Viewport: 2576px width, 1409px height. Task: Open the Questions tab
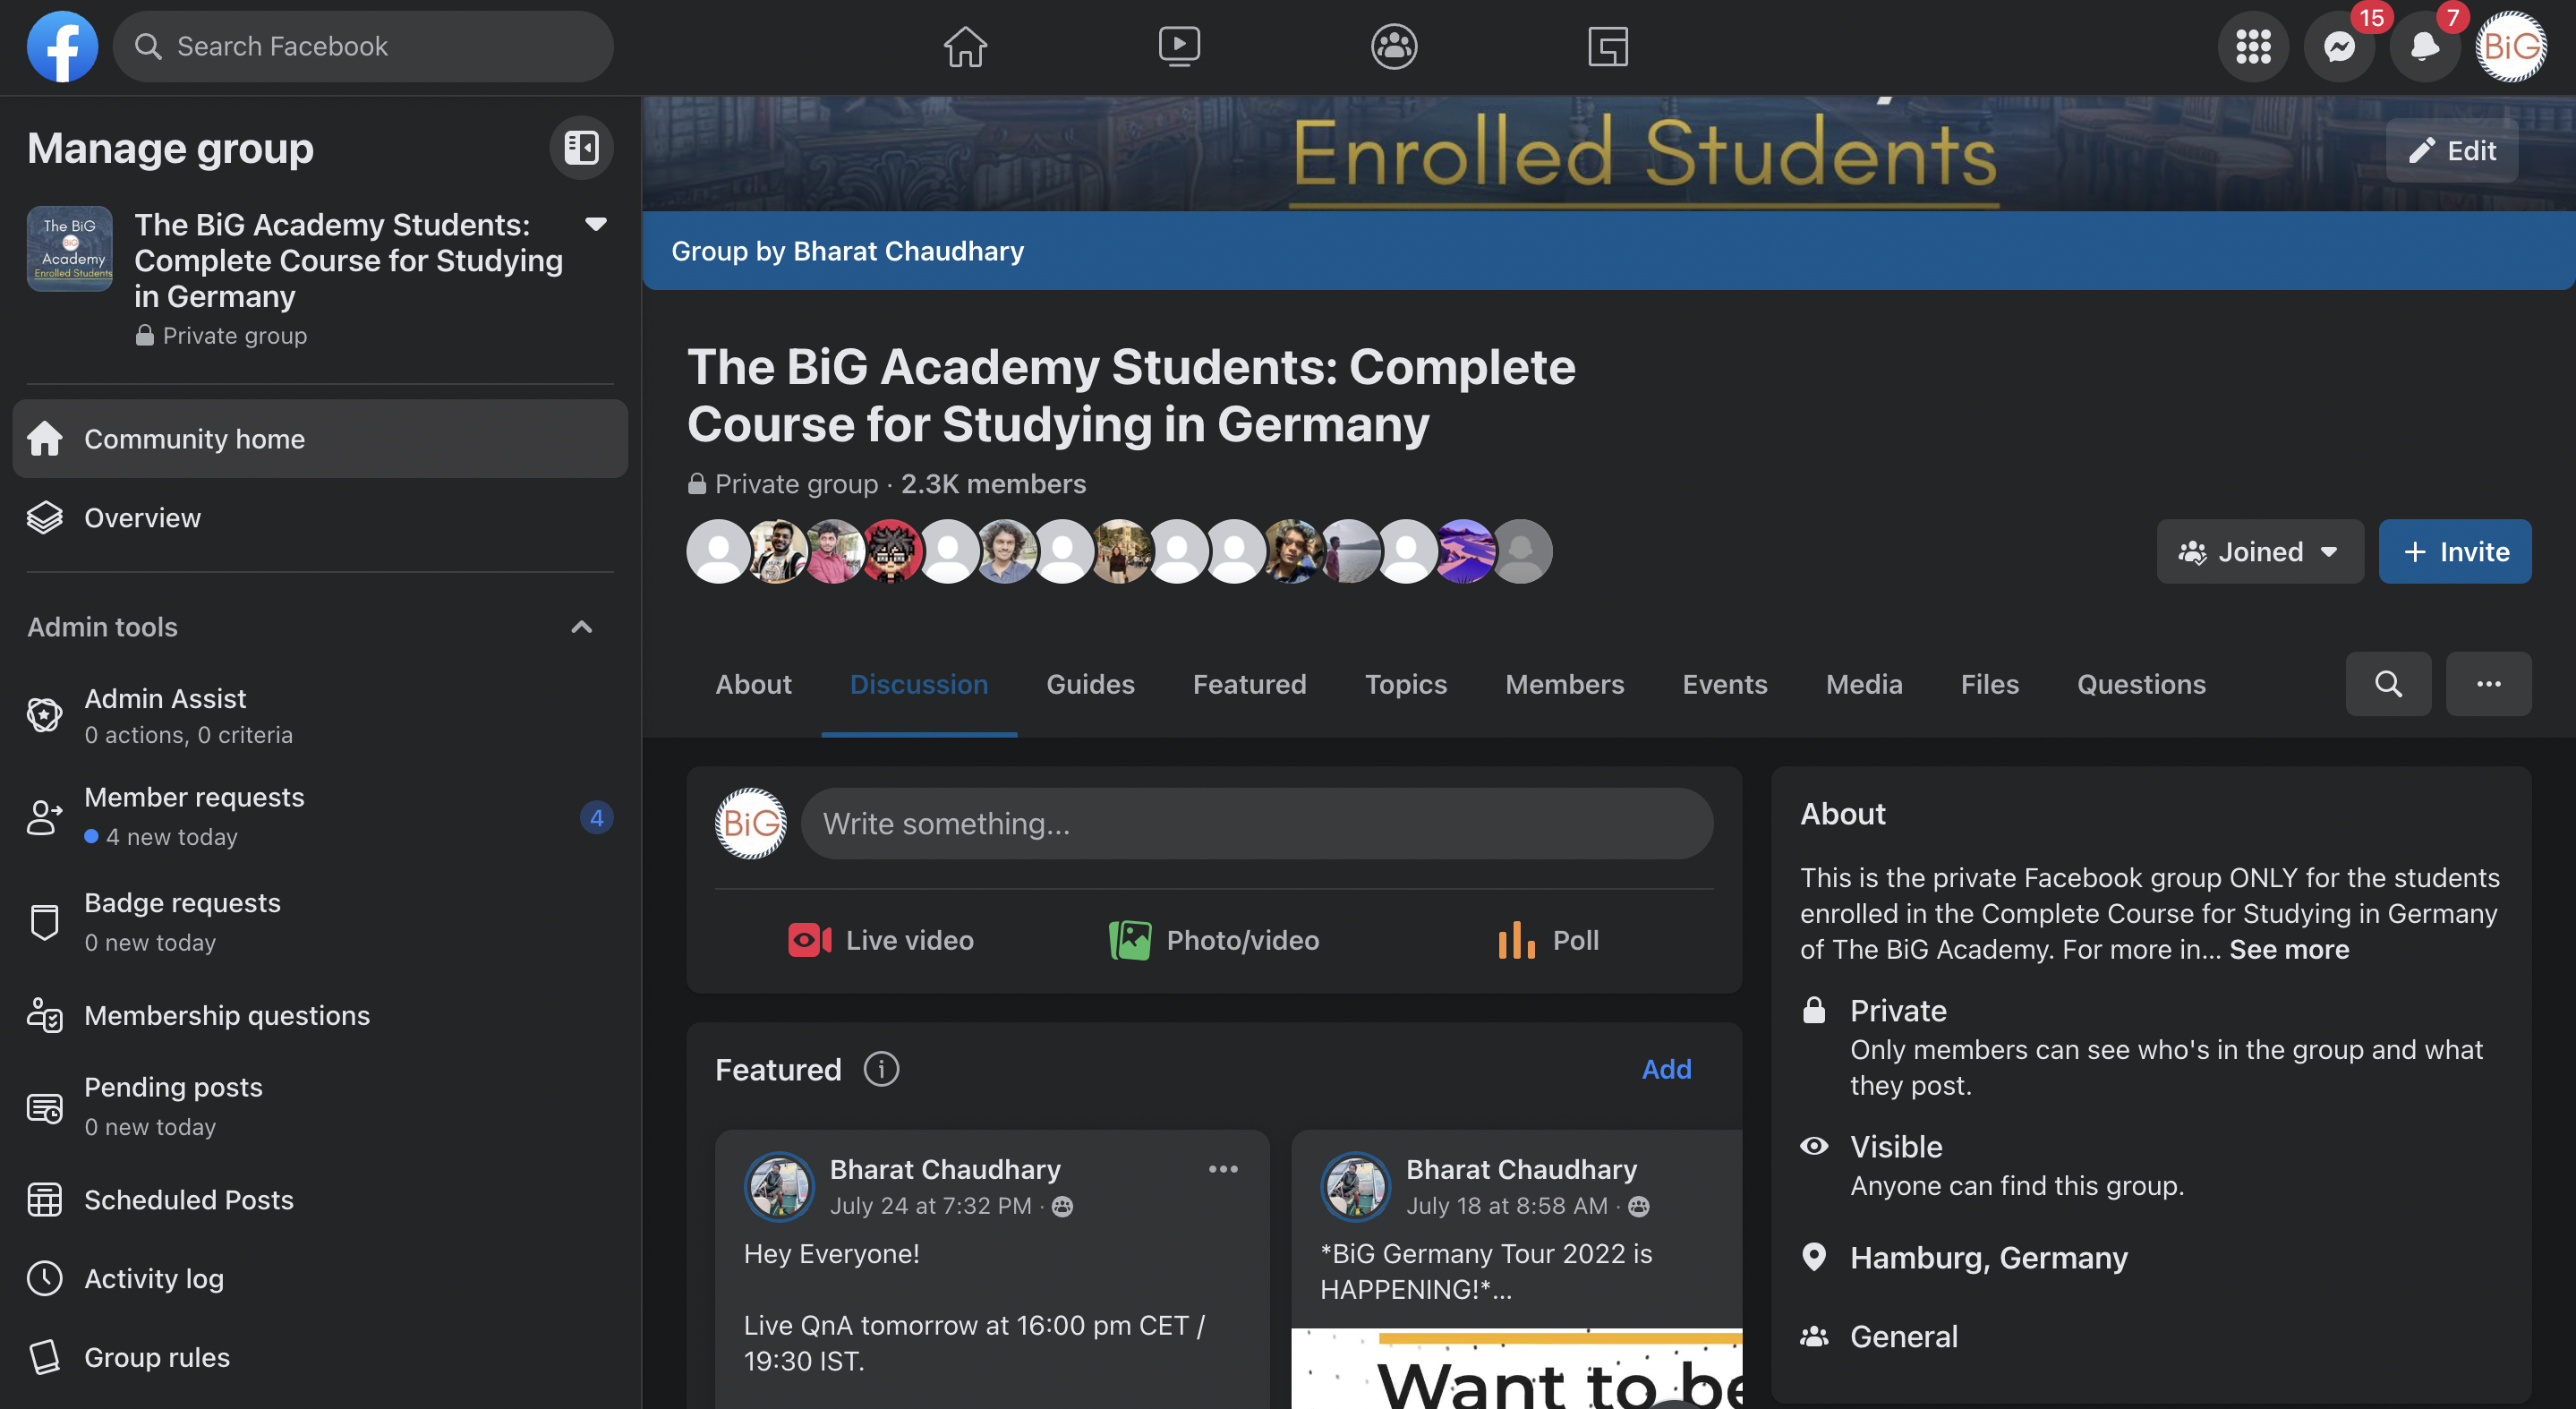click(2141, 684)
